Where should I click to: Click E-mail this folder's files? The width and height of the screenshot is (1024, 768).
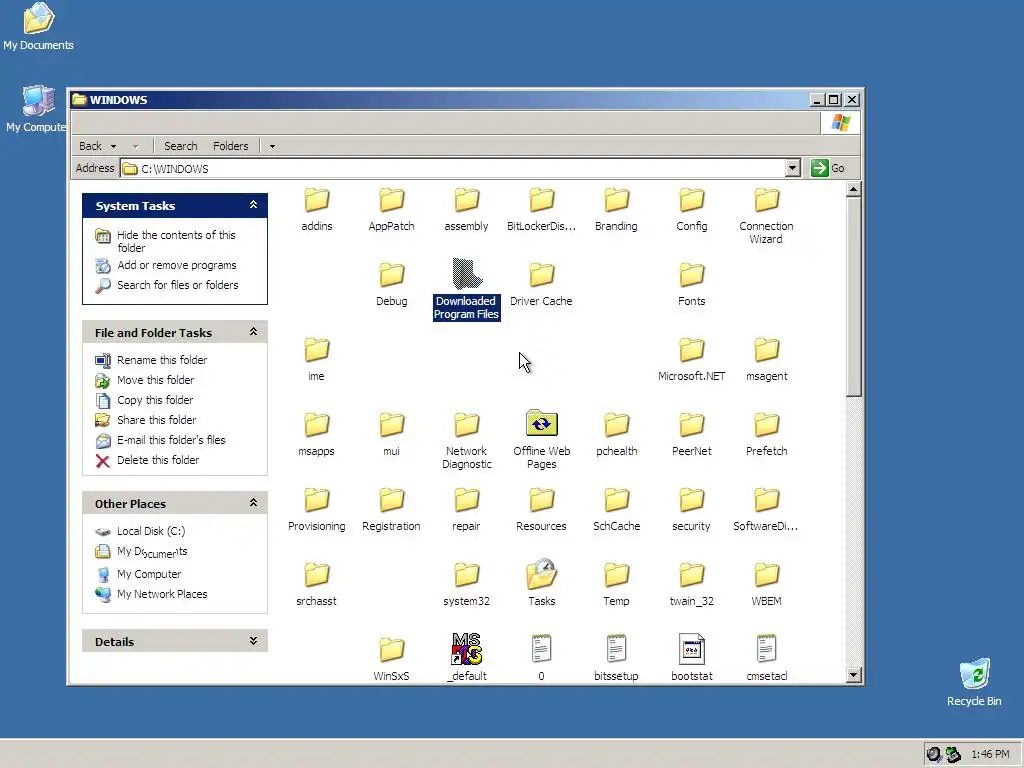coord(171,440)
